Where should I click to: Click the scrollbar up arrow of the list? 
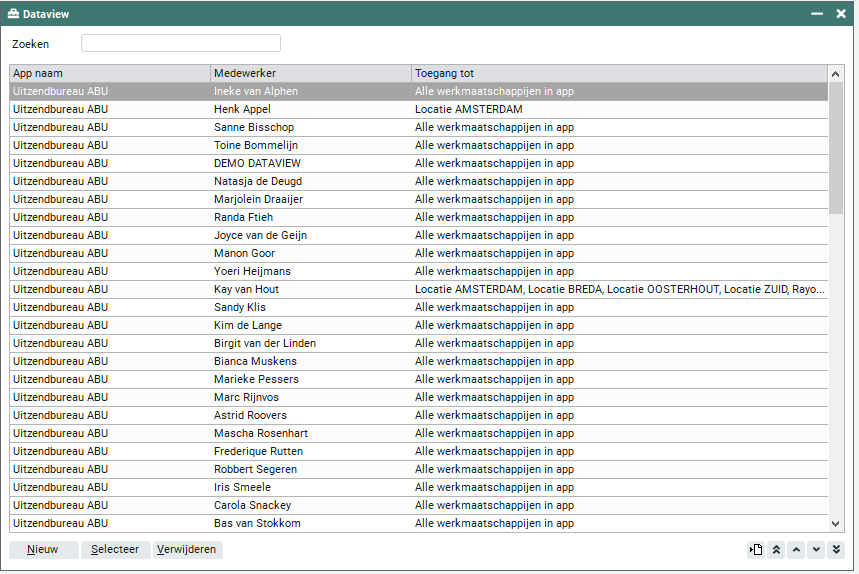point(836,74)
